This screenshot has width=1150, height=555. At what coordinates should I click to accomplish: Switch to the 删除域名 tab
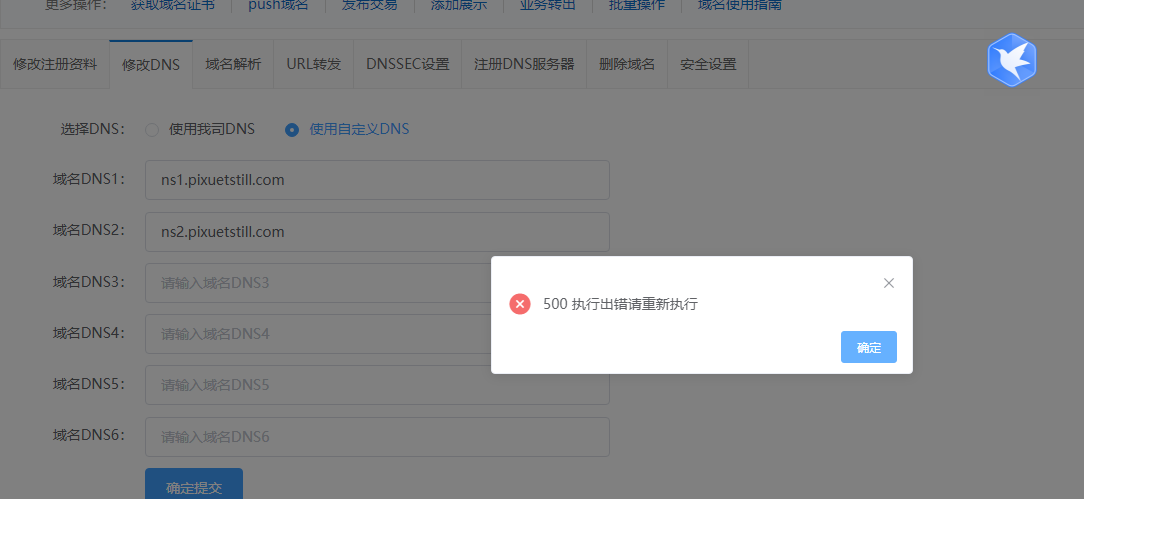pyautogui.click(x=627, y=64)
